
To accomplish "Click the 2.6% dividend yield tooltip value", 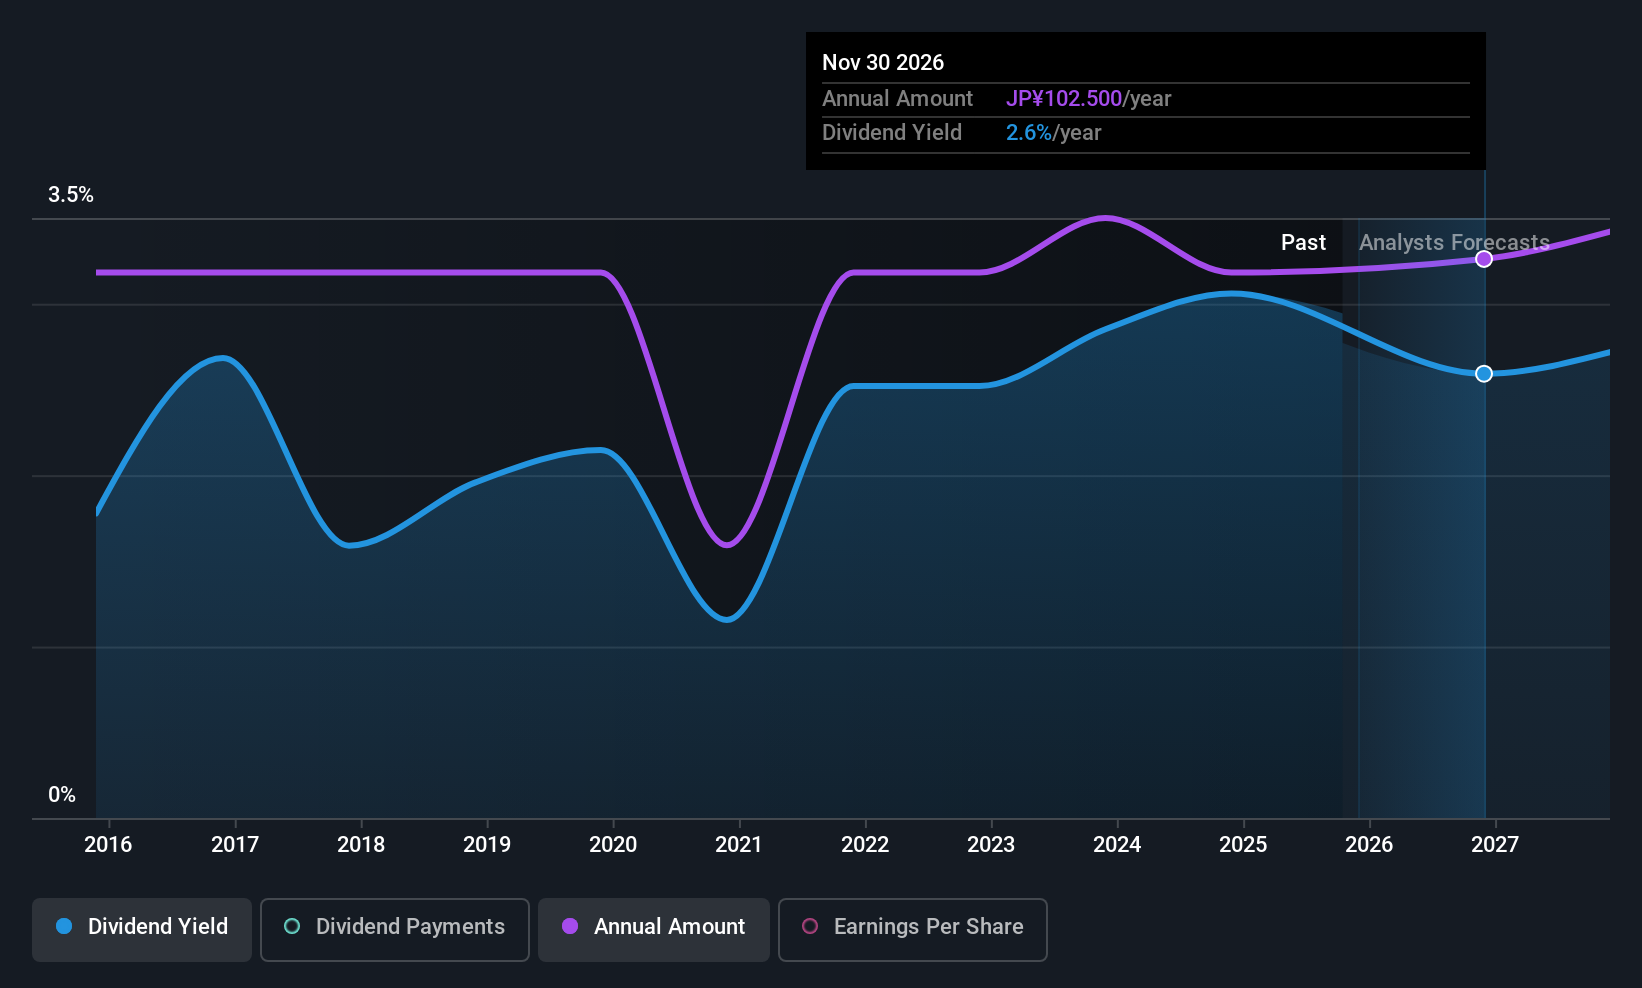I will 1029,133.
